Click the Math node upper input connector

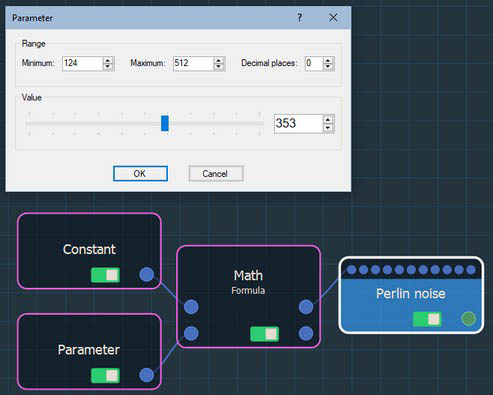coord(191,307)
